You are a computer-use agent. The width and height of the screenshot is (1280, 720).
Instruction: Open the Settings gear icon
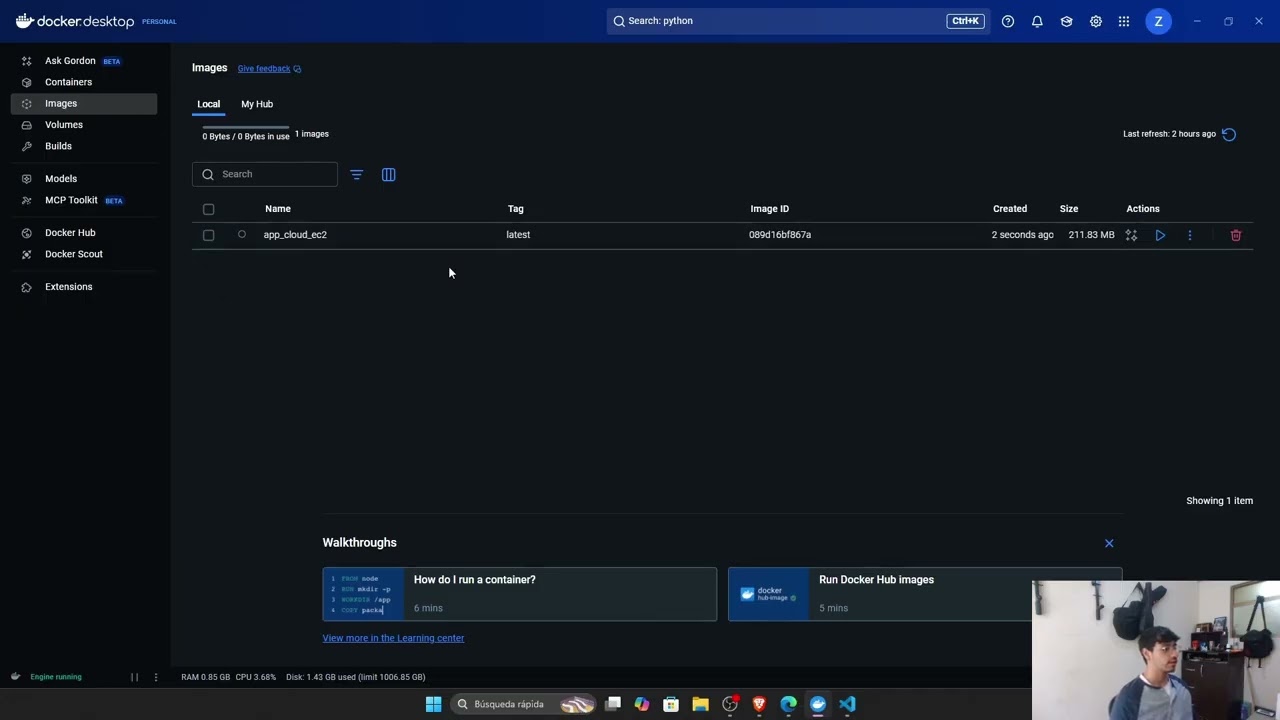pyautogui.click(x=1096, y=21)
